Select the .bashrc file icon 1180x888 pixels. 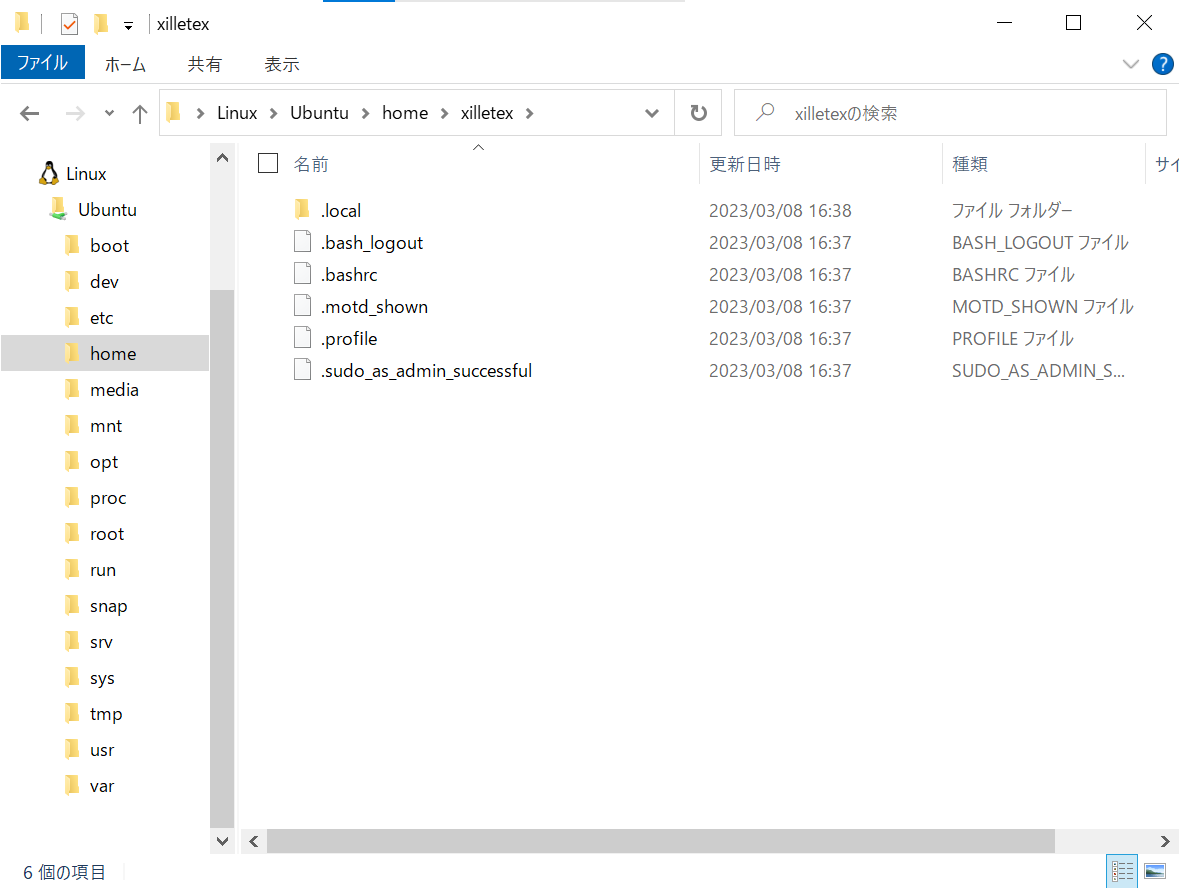303,273
